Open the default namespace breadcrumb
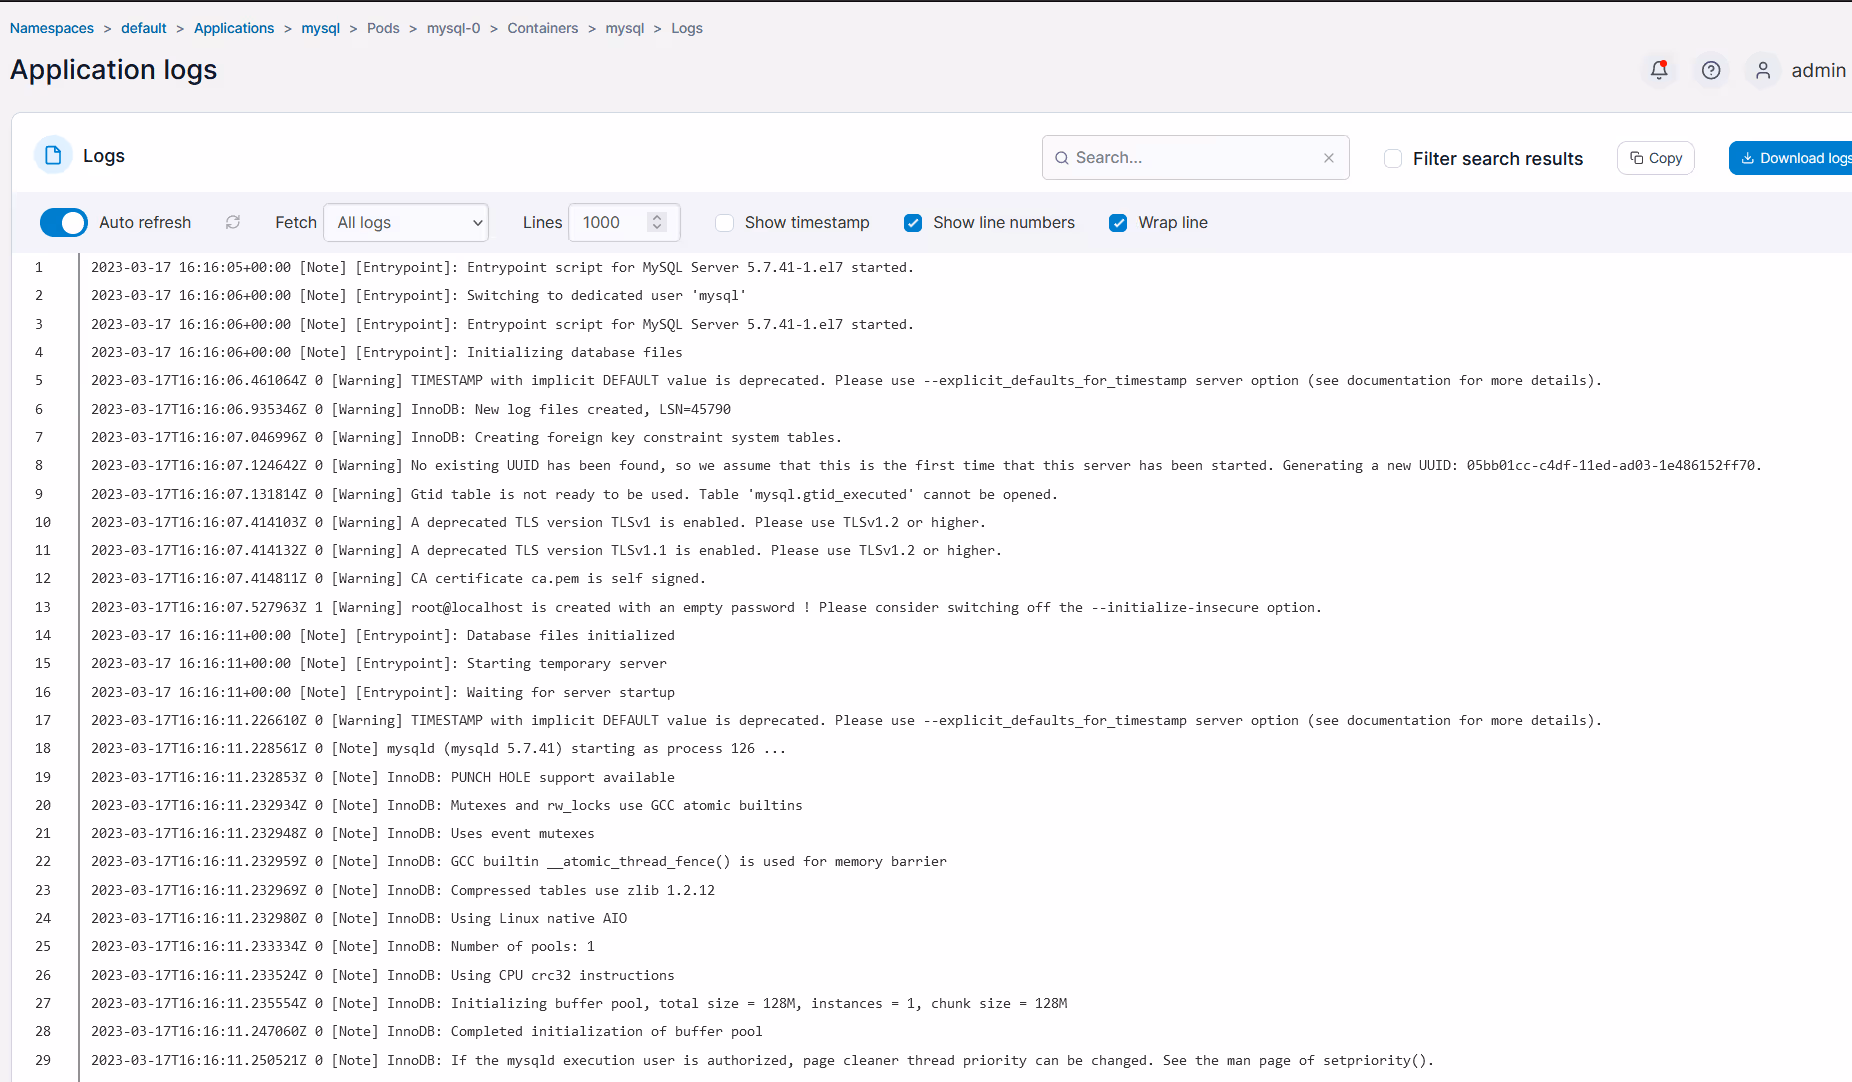This screenshot has width=1852, height=1082. pos(144,28)
